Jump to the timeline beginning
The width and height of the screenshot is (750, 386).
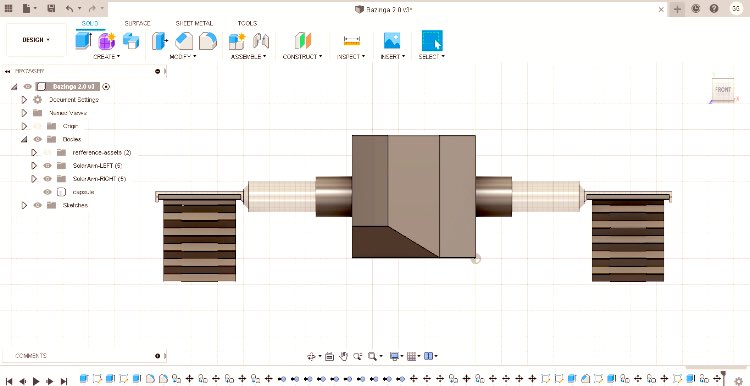pos(9,381)
